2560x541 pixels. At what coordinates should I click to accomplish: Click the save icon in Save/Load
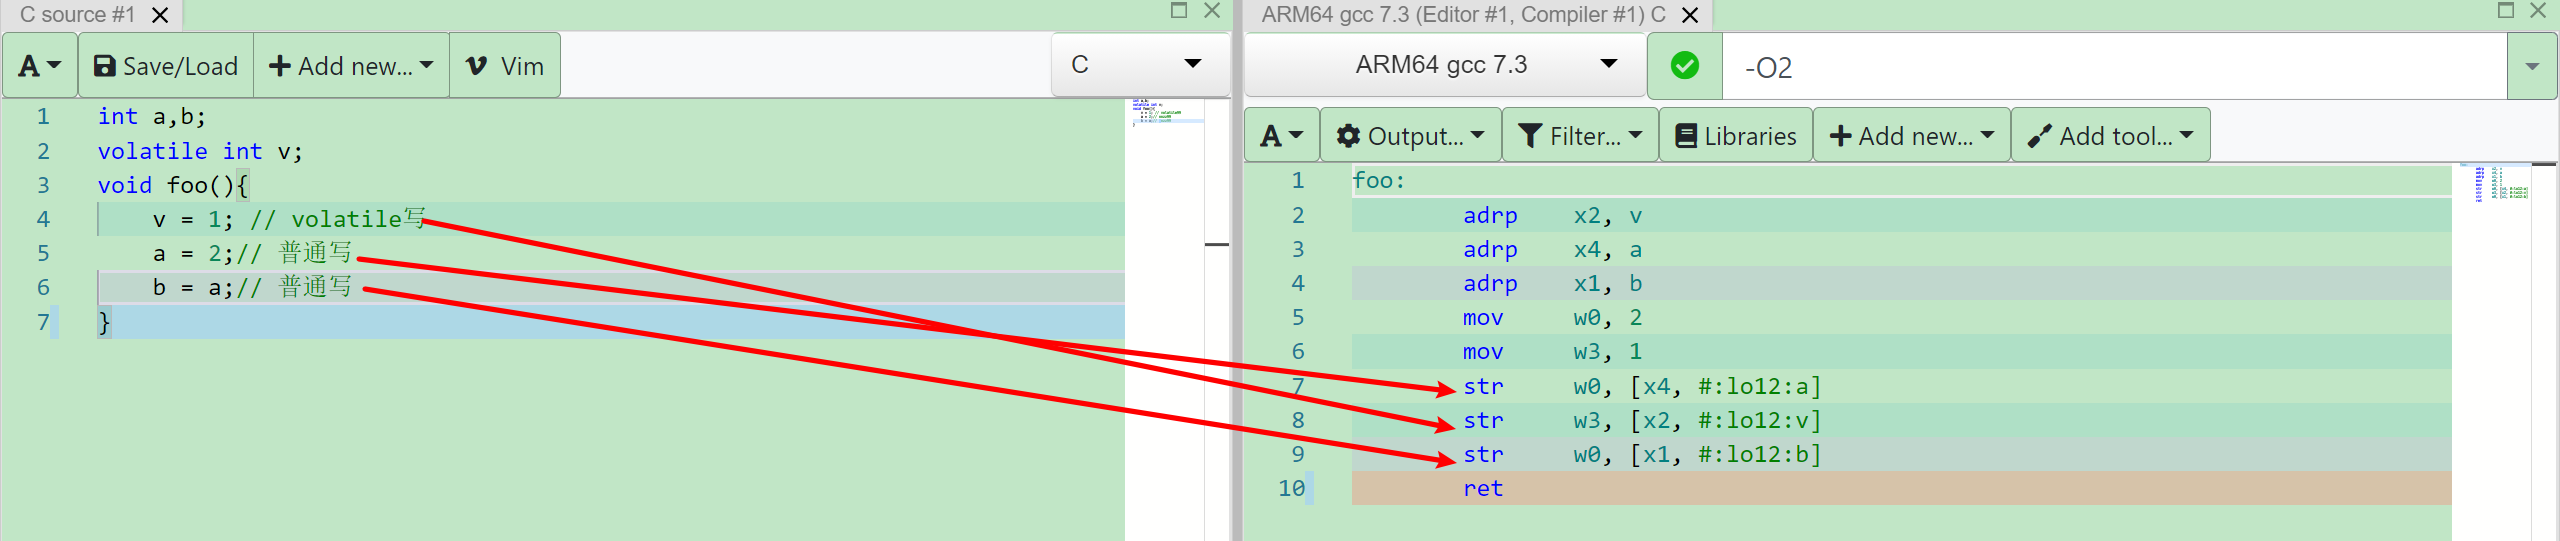[104, 66]
